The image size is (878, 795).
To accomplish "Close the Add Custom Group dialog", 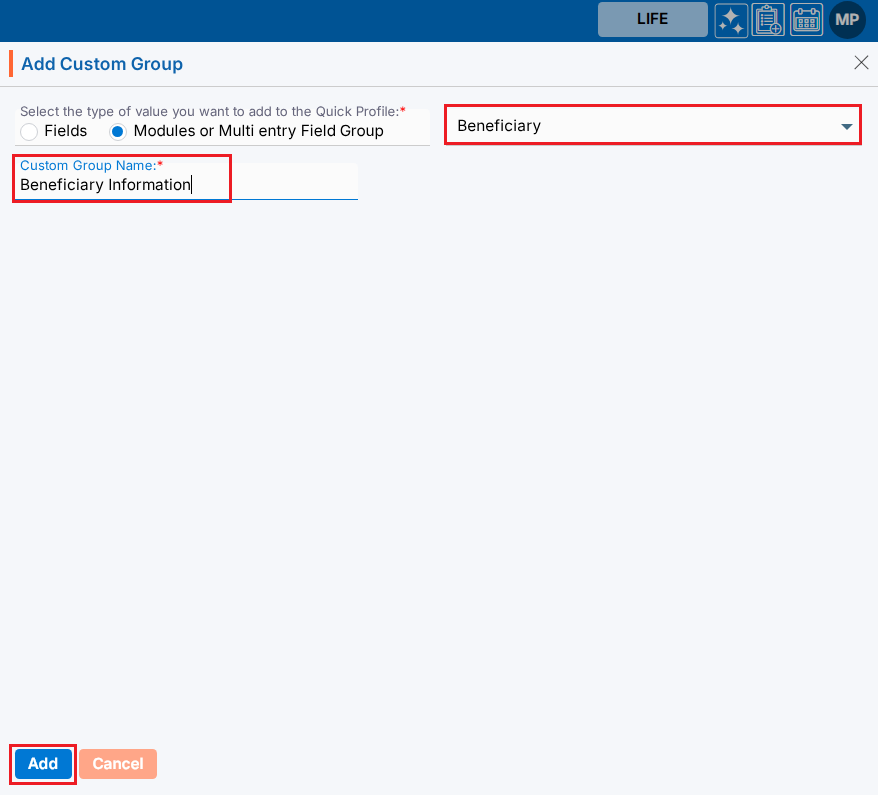I will [x=861, y=63].
